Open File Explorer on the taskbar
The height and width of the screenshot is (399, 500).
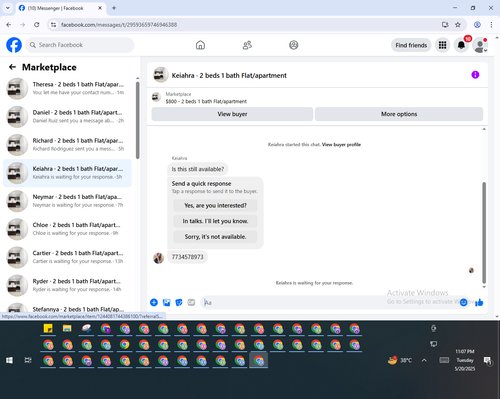(x=67, y=329)
